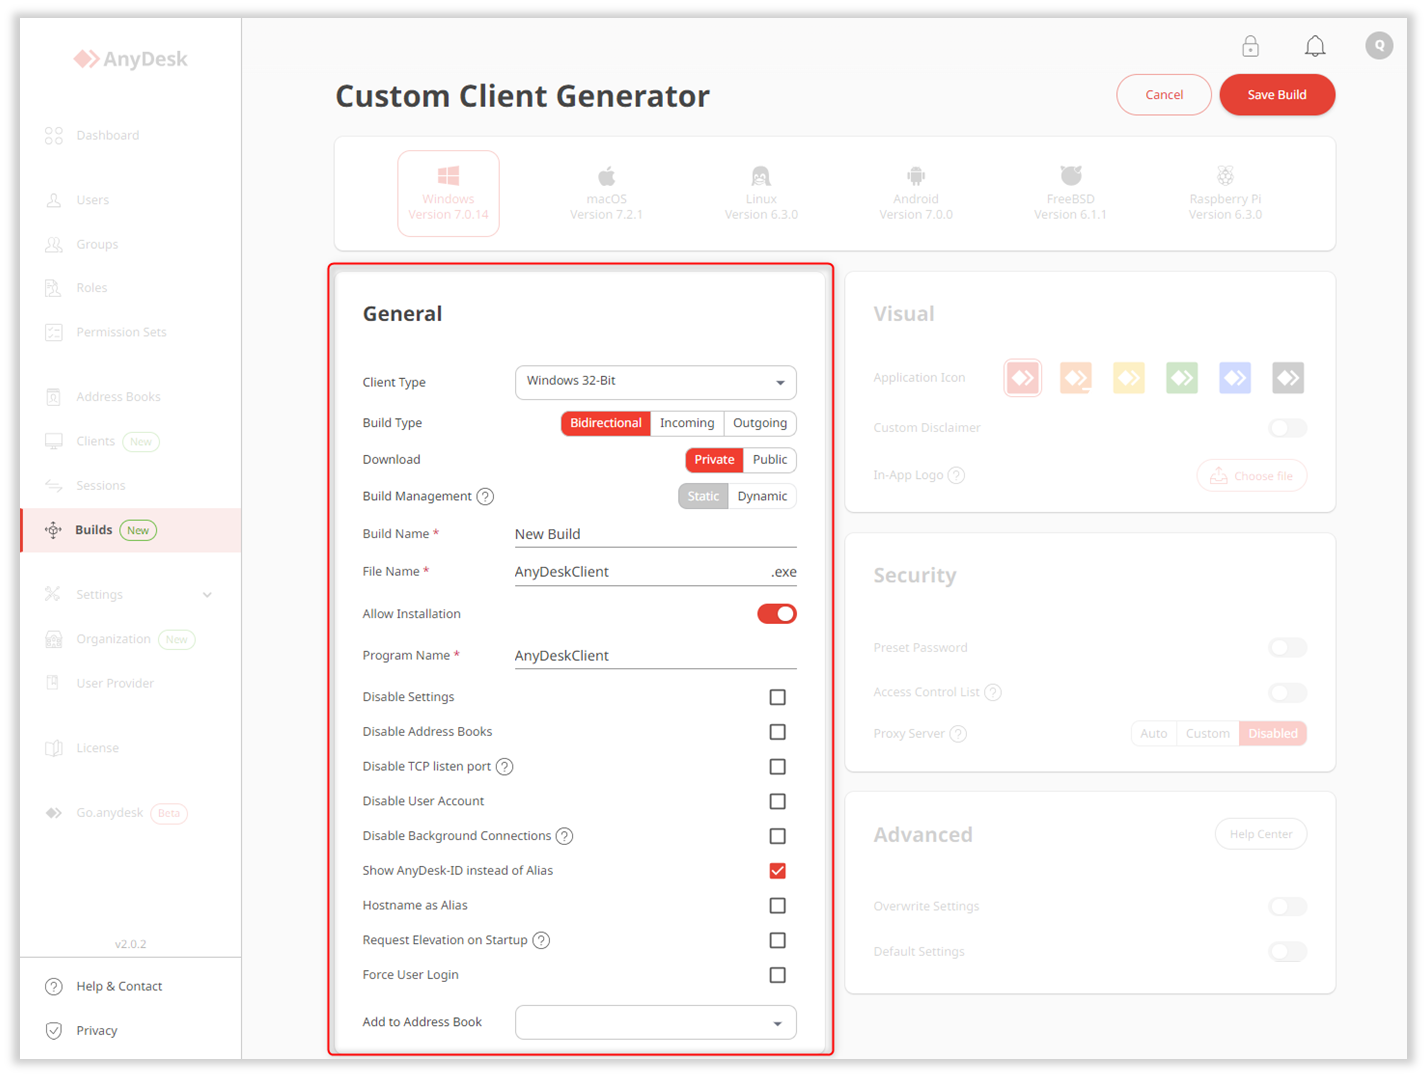Select the Windows platform icon
This screenshot has height=1077, width=1427.
pos(448,176)
